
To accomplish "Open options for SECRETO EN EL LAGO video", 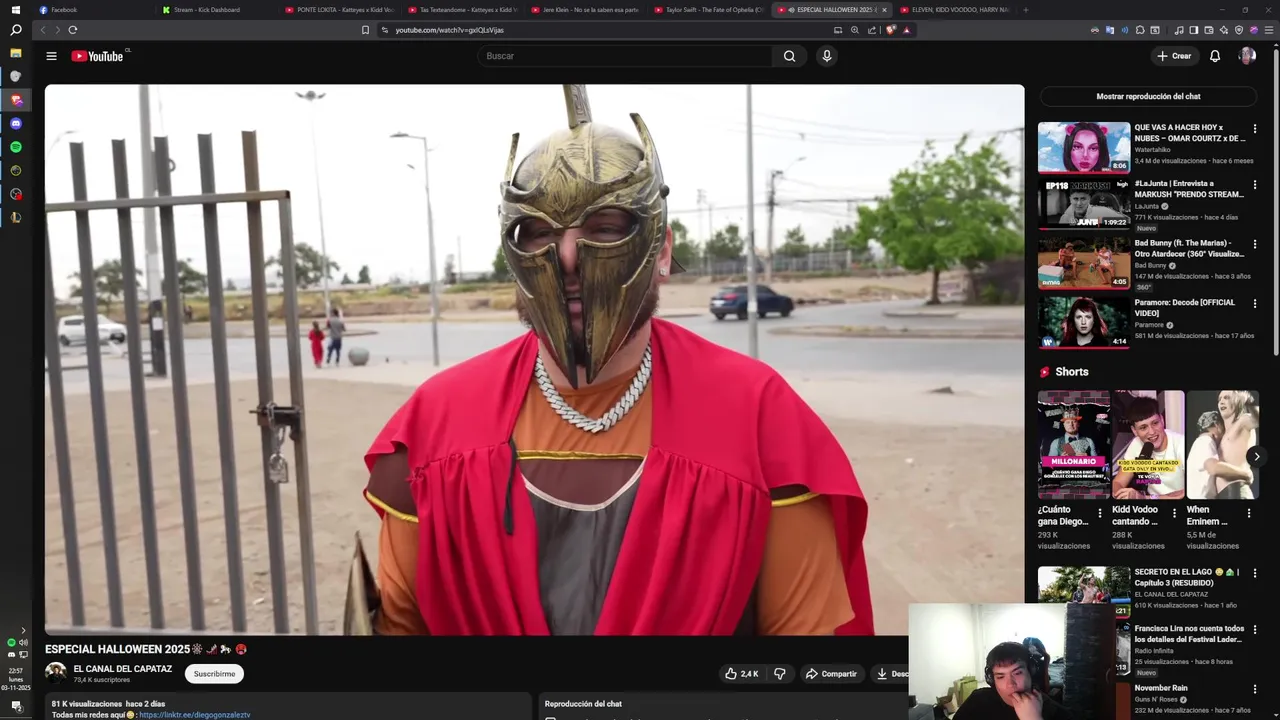I will tap(1254, 574).
